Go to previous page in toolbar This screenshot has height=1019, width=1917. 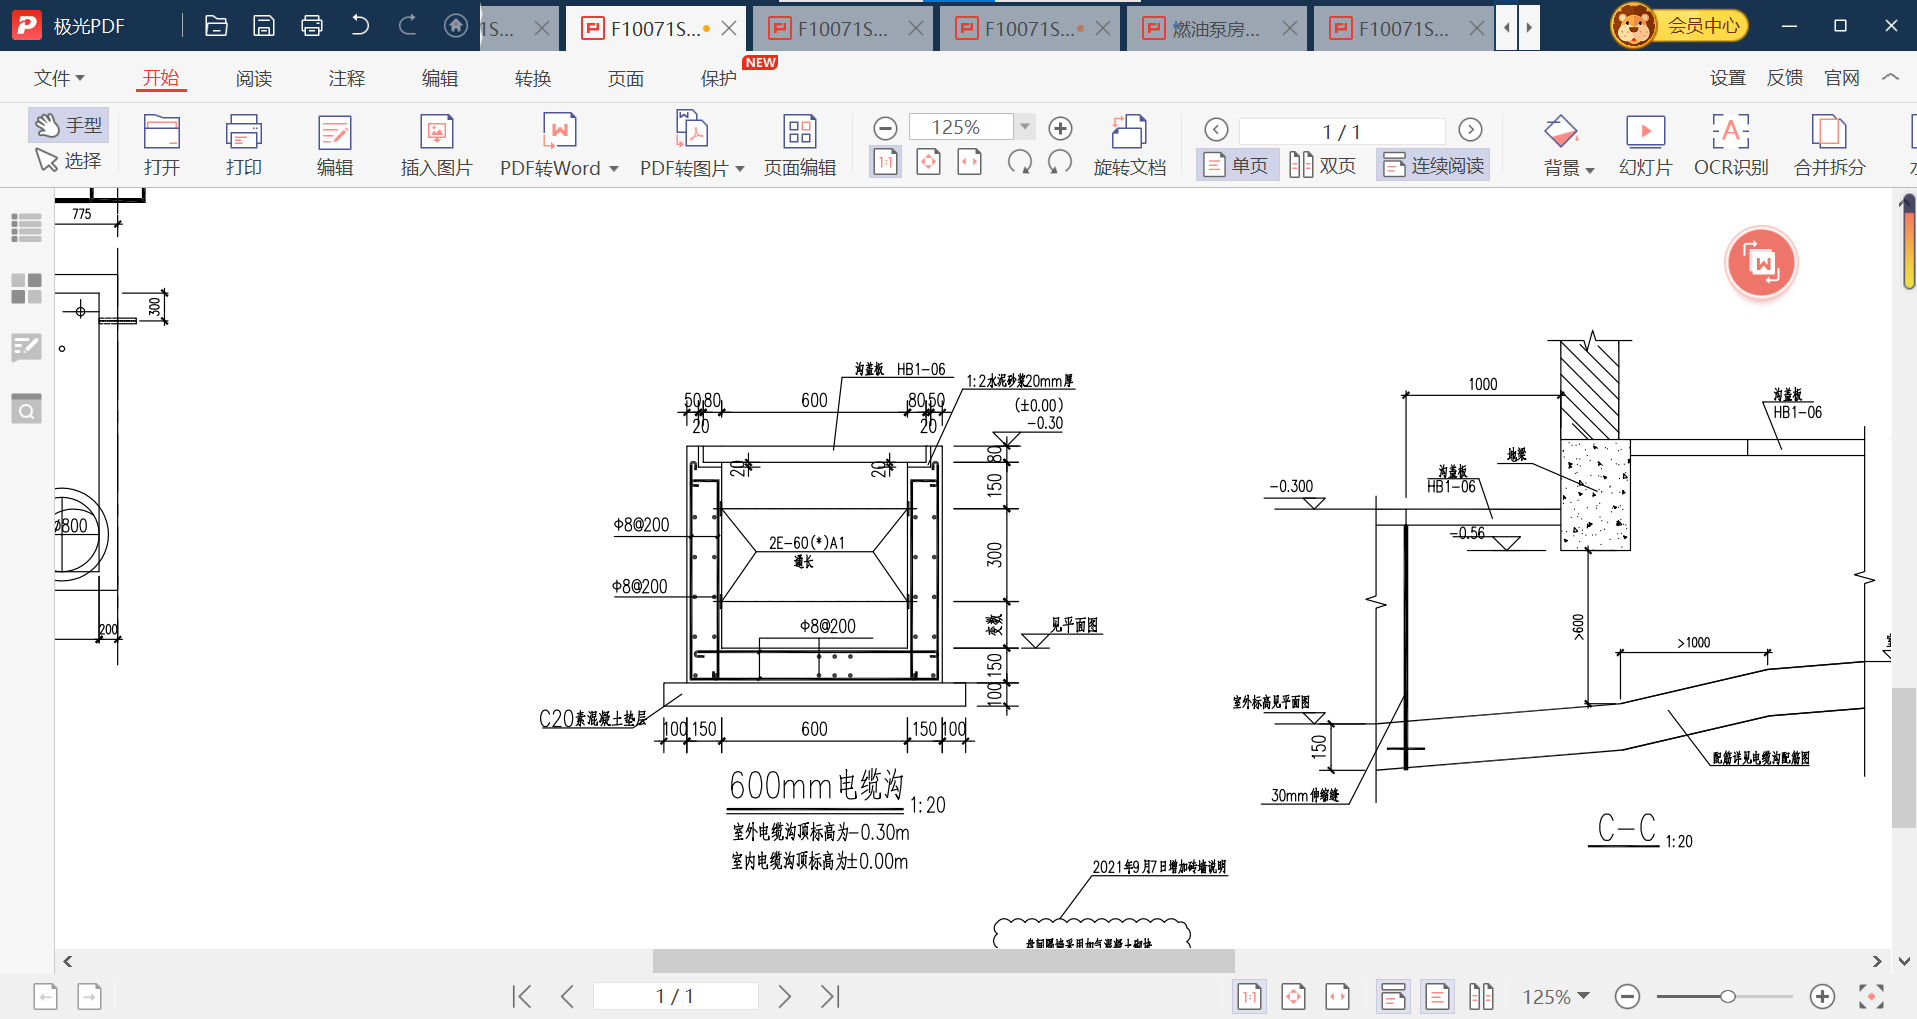pos(1216,130)
